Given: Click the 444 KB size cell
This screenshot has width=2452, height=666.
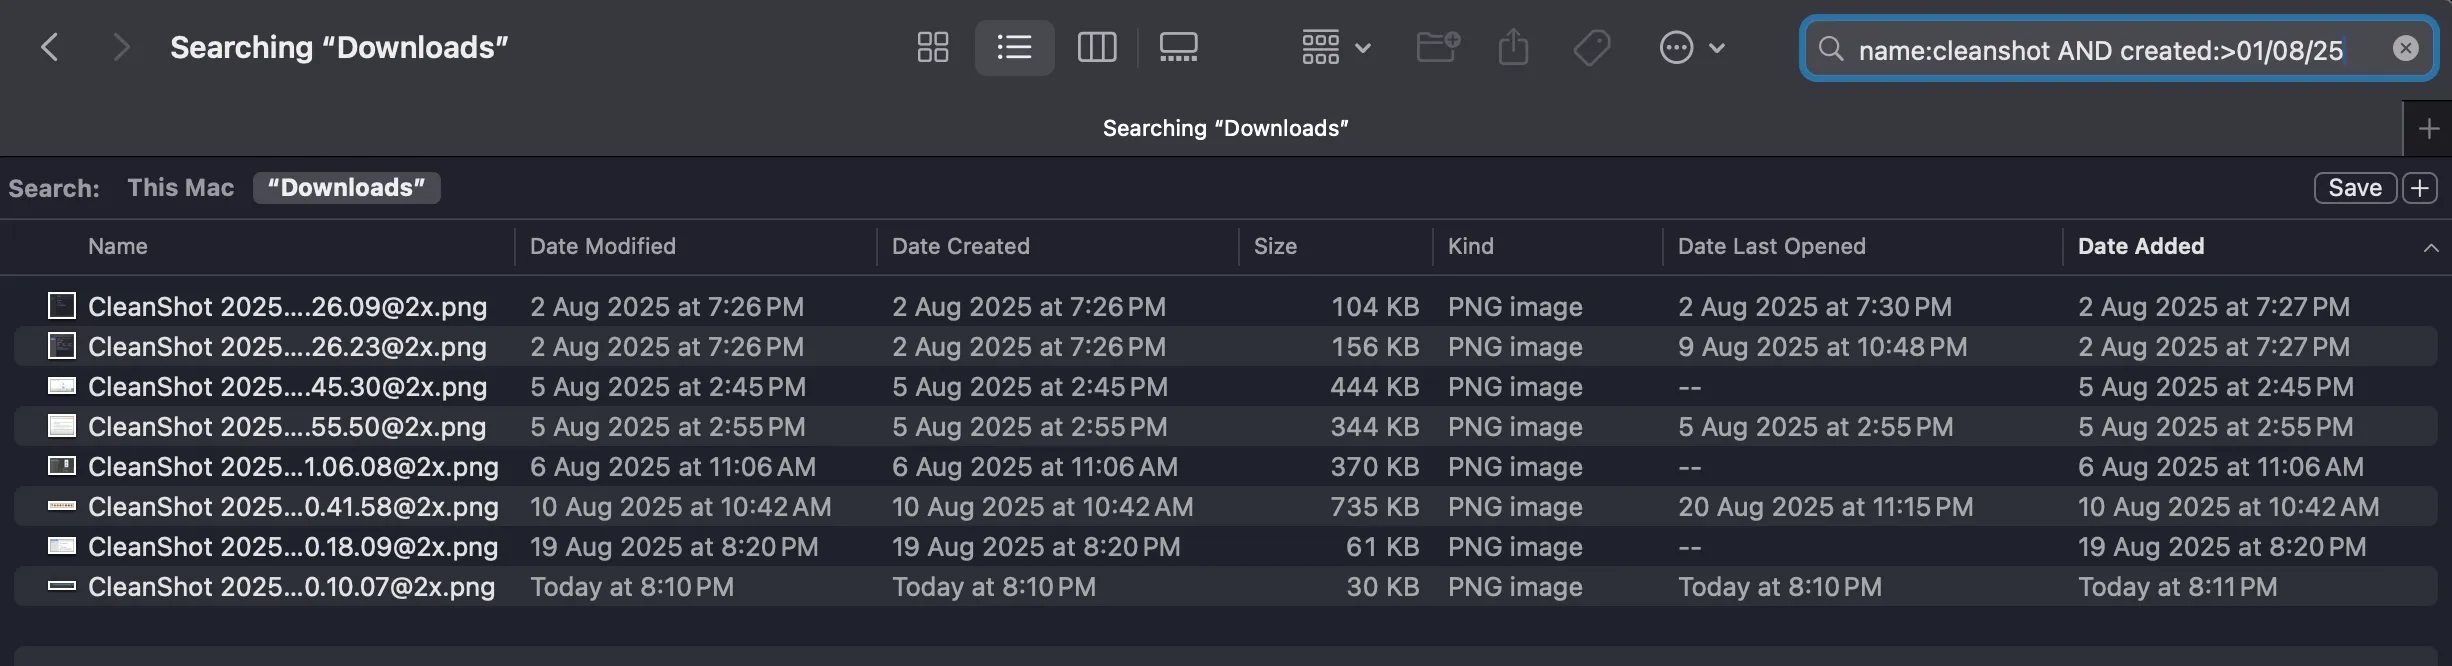Looking at the screenshot, I should tap(1374, 387).
